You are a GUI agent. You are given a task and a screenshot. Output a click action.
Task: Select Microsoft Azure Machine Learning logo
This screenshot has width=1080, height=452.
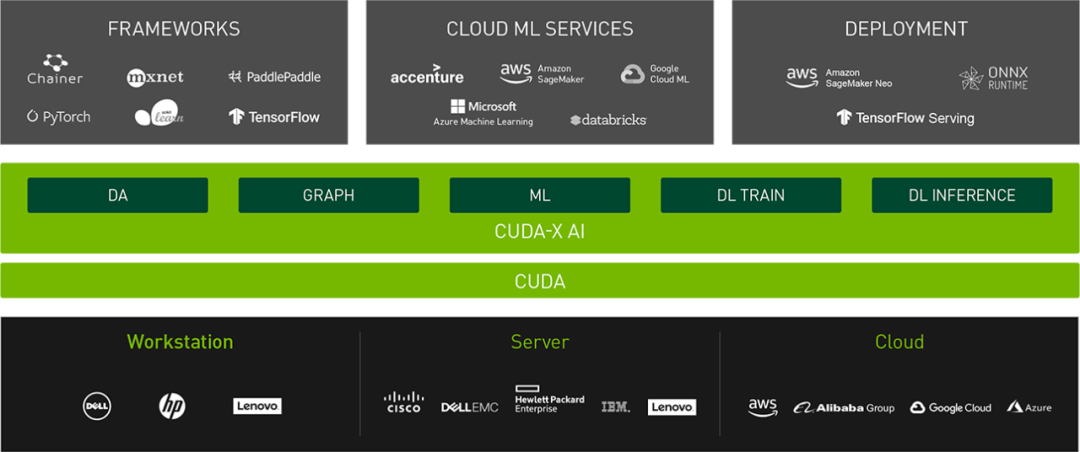(483, 114)
